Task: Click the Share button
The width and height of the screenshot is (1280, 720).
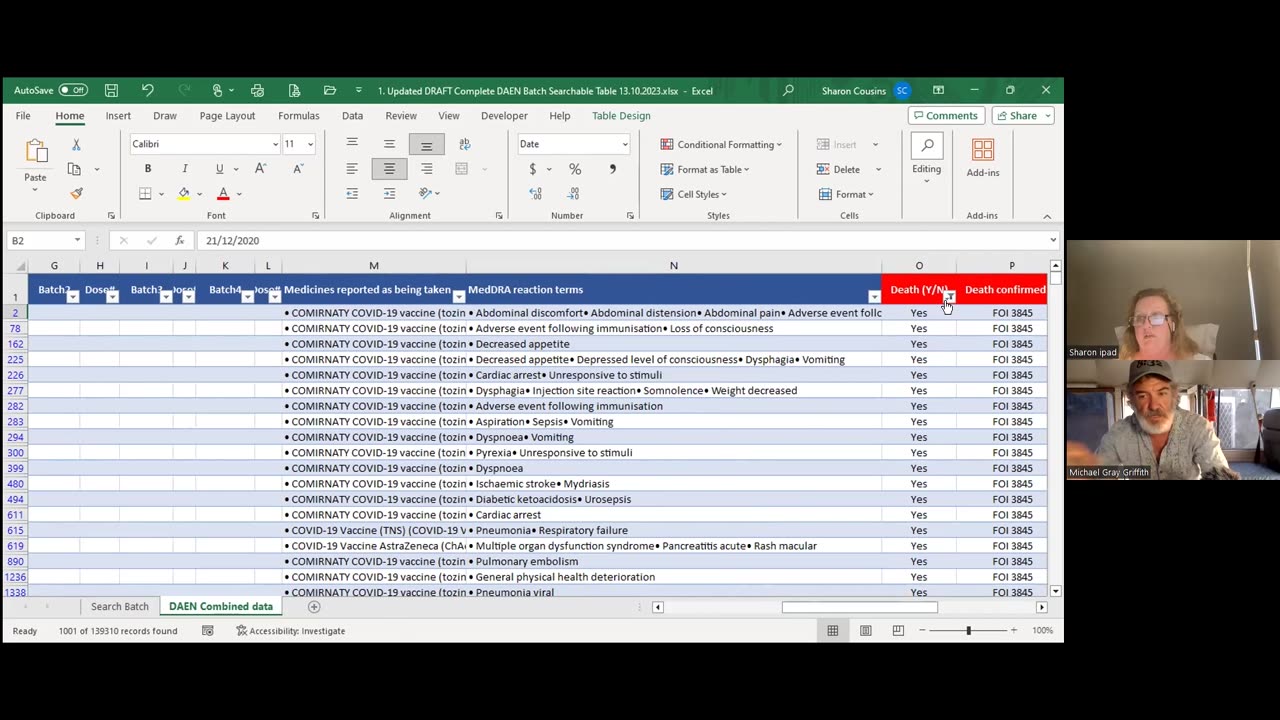Action: pos(1018,115)
